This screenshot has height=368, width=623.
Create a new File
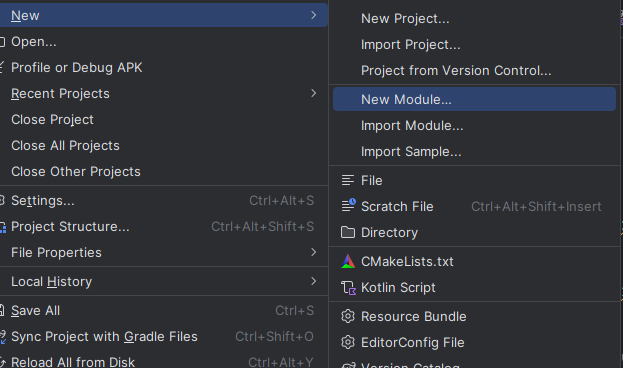click(474, 180)
